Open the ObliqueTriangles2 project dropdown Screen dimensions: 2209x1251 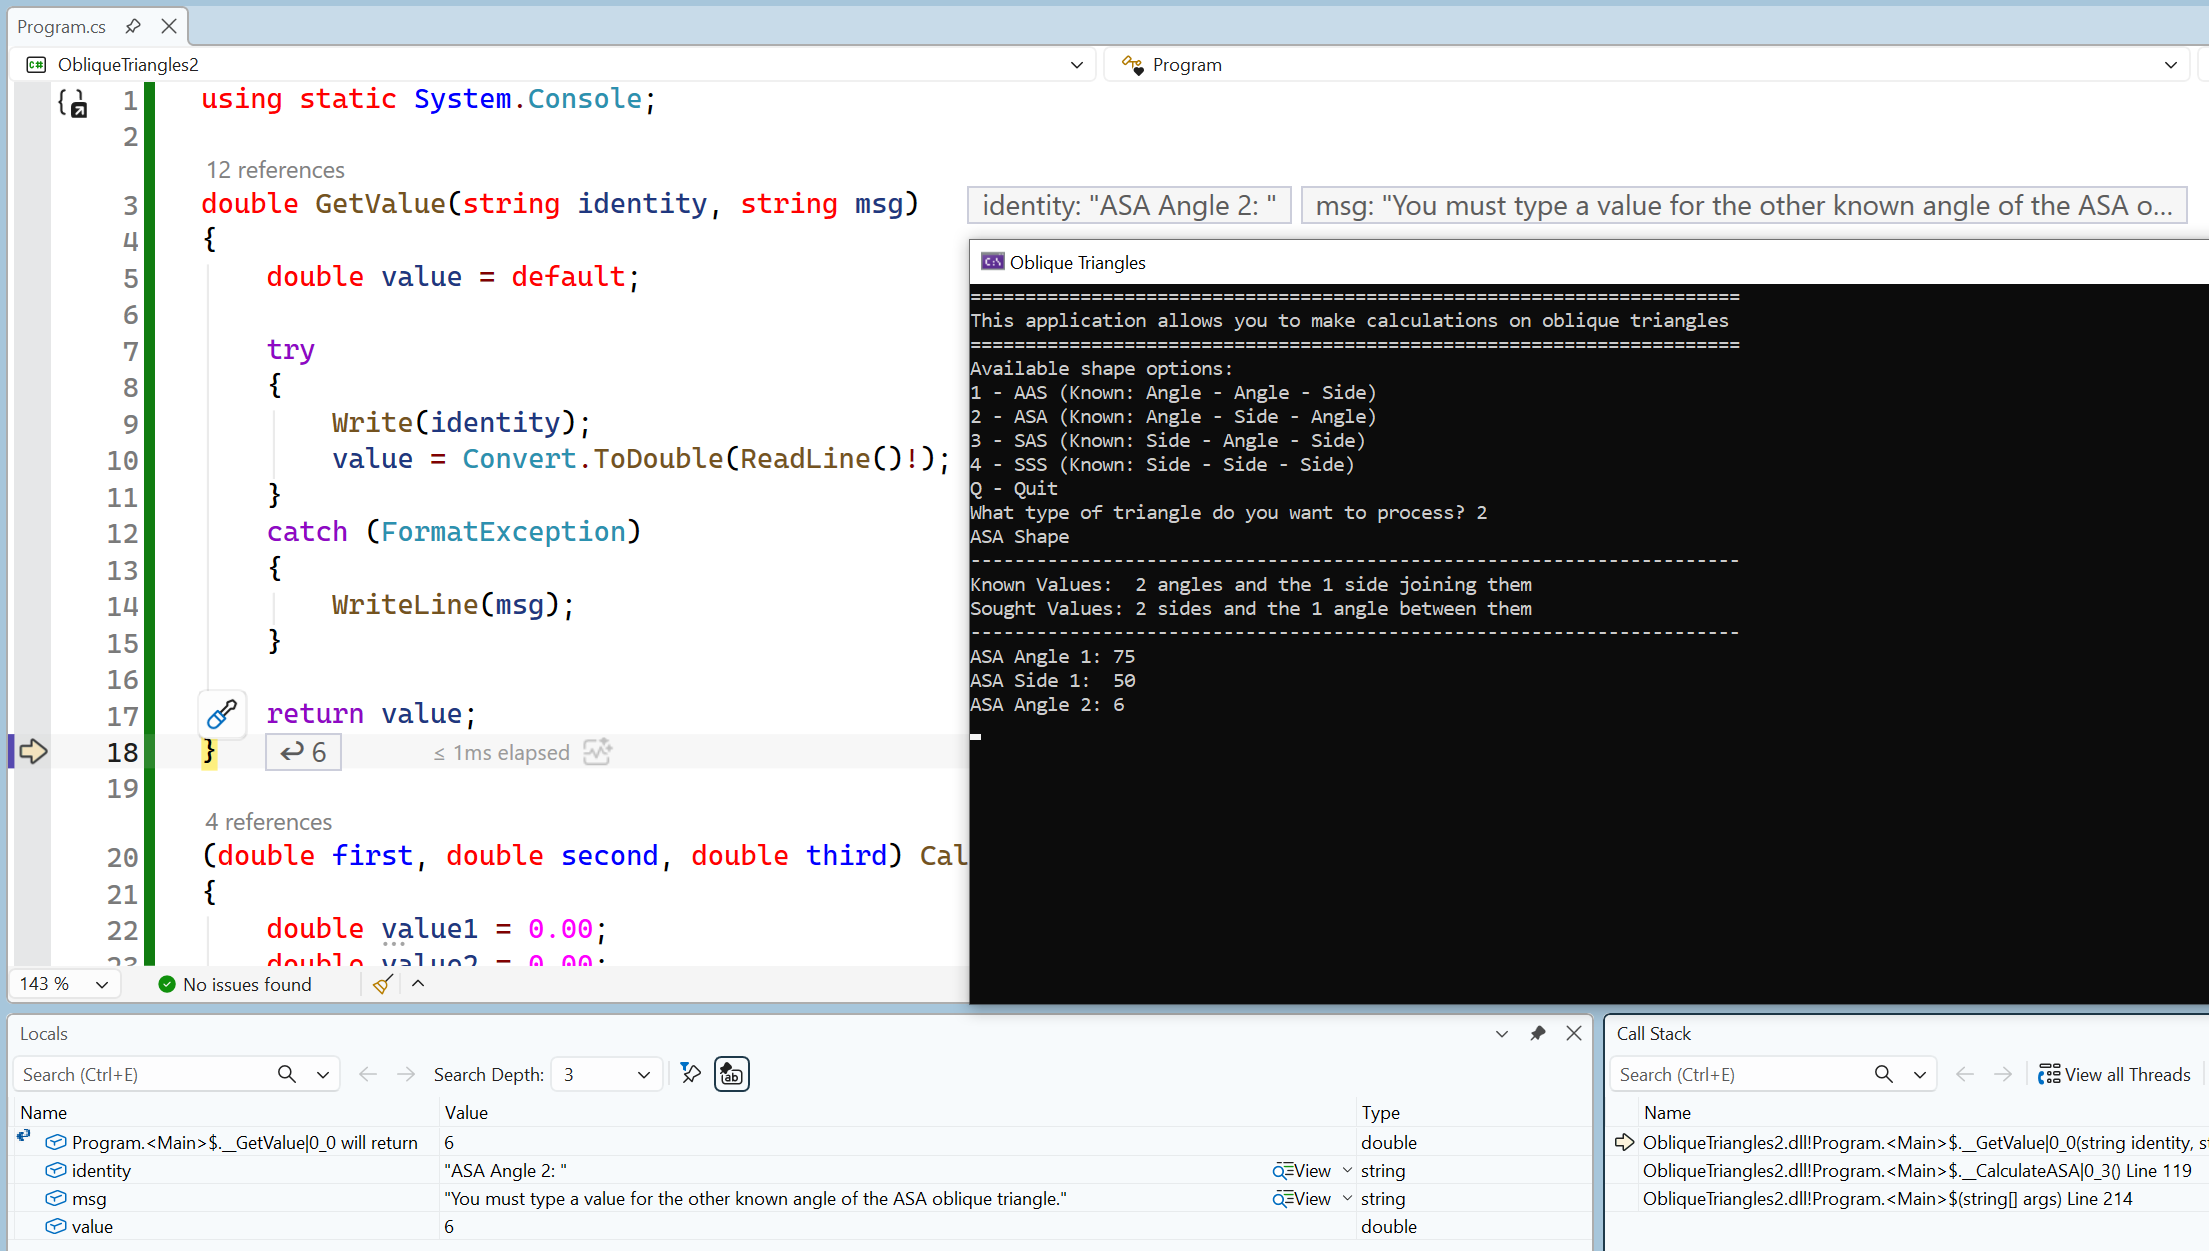pos(1076,65)
